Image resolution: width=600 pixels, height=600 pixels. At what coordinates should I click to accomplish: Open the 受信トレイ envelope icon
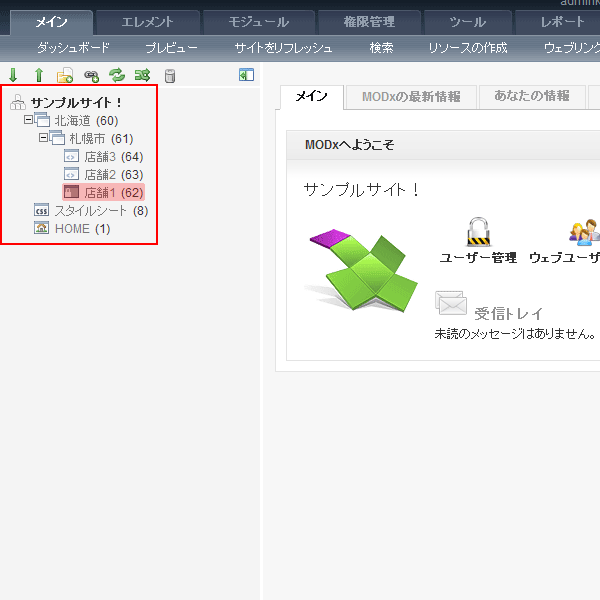click(x=451, y=303)
